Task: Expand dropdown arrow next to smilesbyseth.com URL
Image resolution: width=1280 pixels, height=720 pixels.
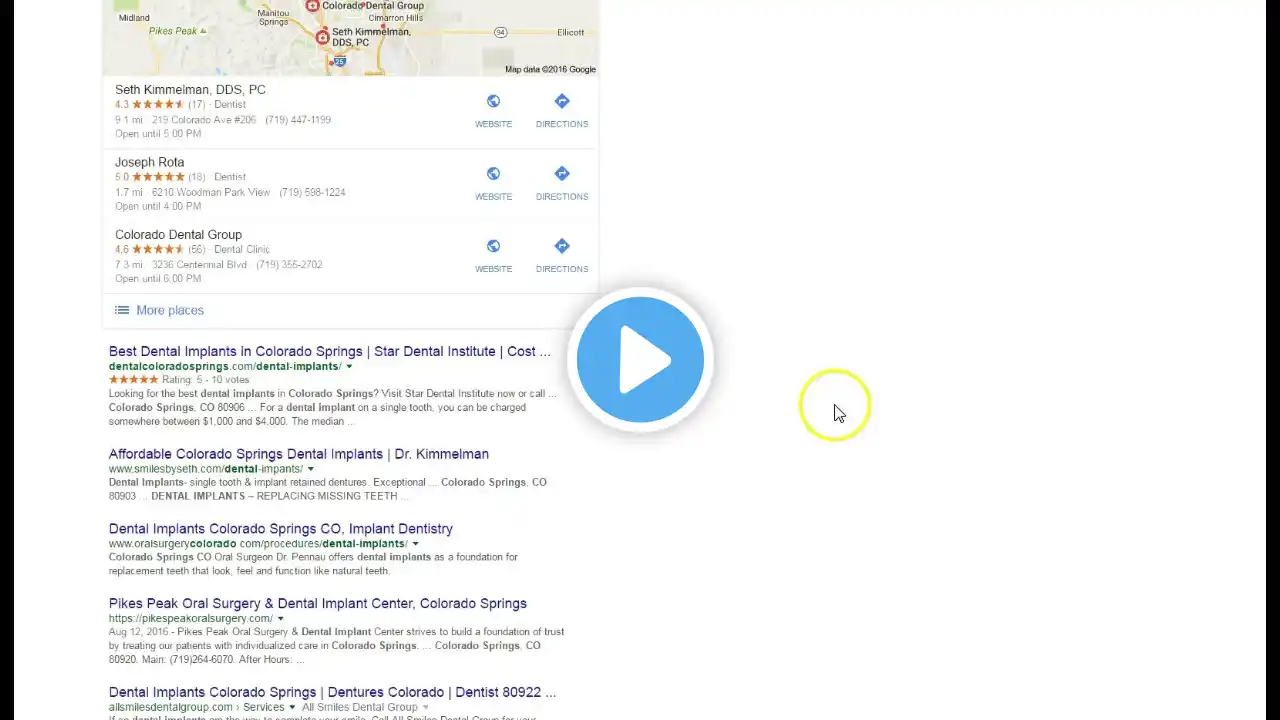Action: point(311,469)
